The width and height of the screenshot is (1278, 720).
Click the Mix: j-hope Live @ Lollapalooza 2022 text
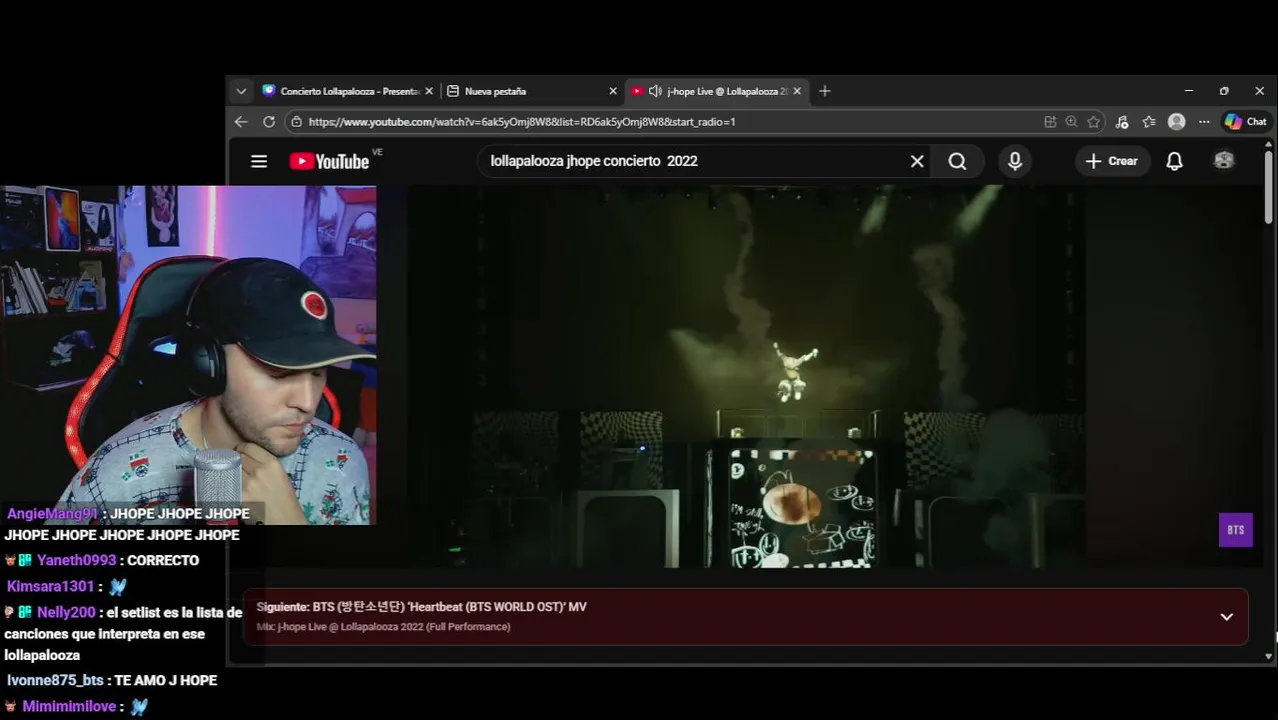point(383,627)
